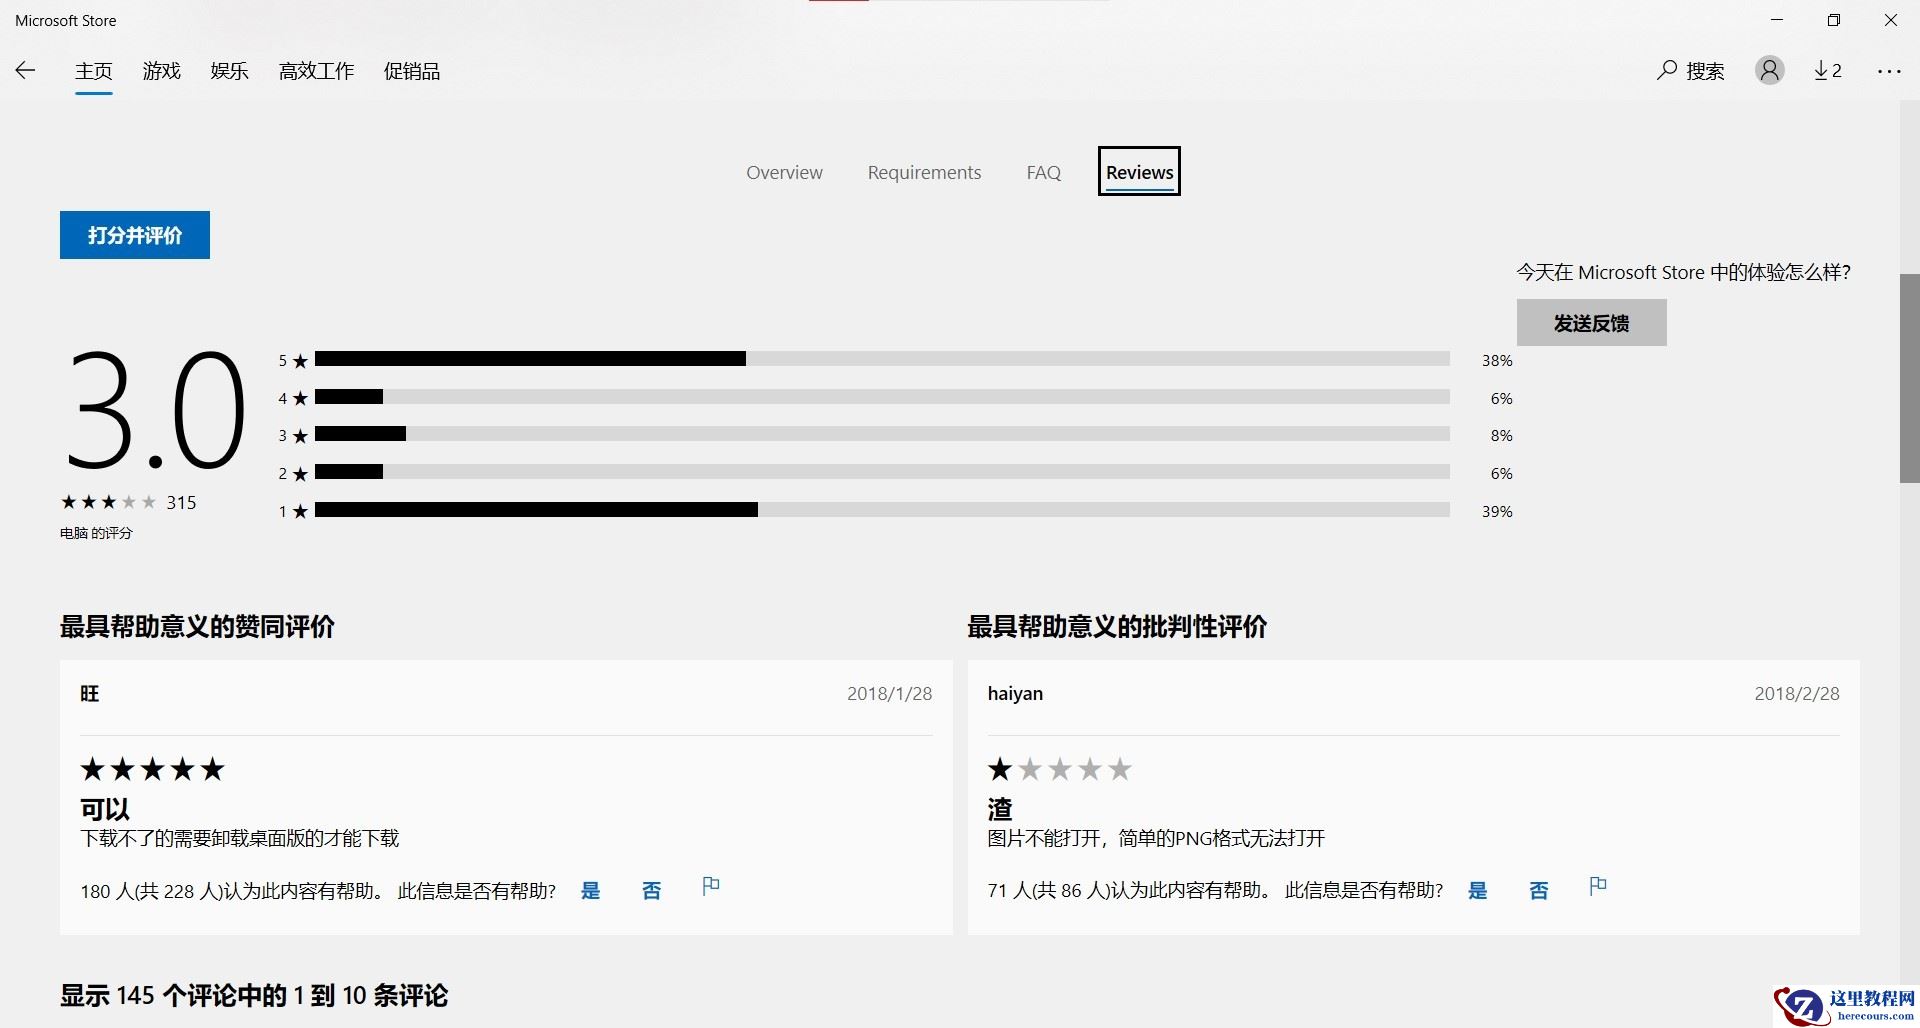
Task: Open the downloads icon showing 2 items
Action: [x=1827, y=70]
